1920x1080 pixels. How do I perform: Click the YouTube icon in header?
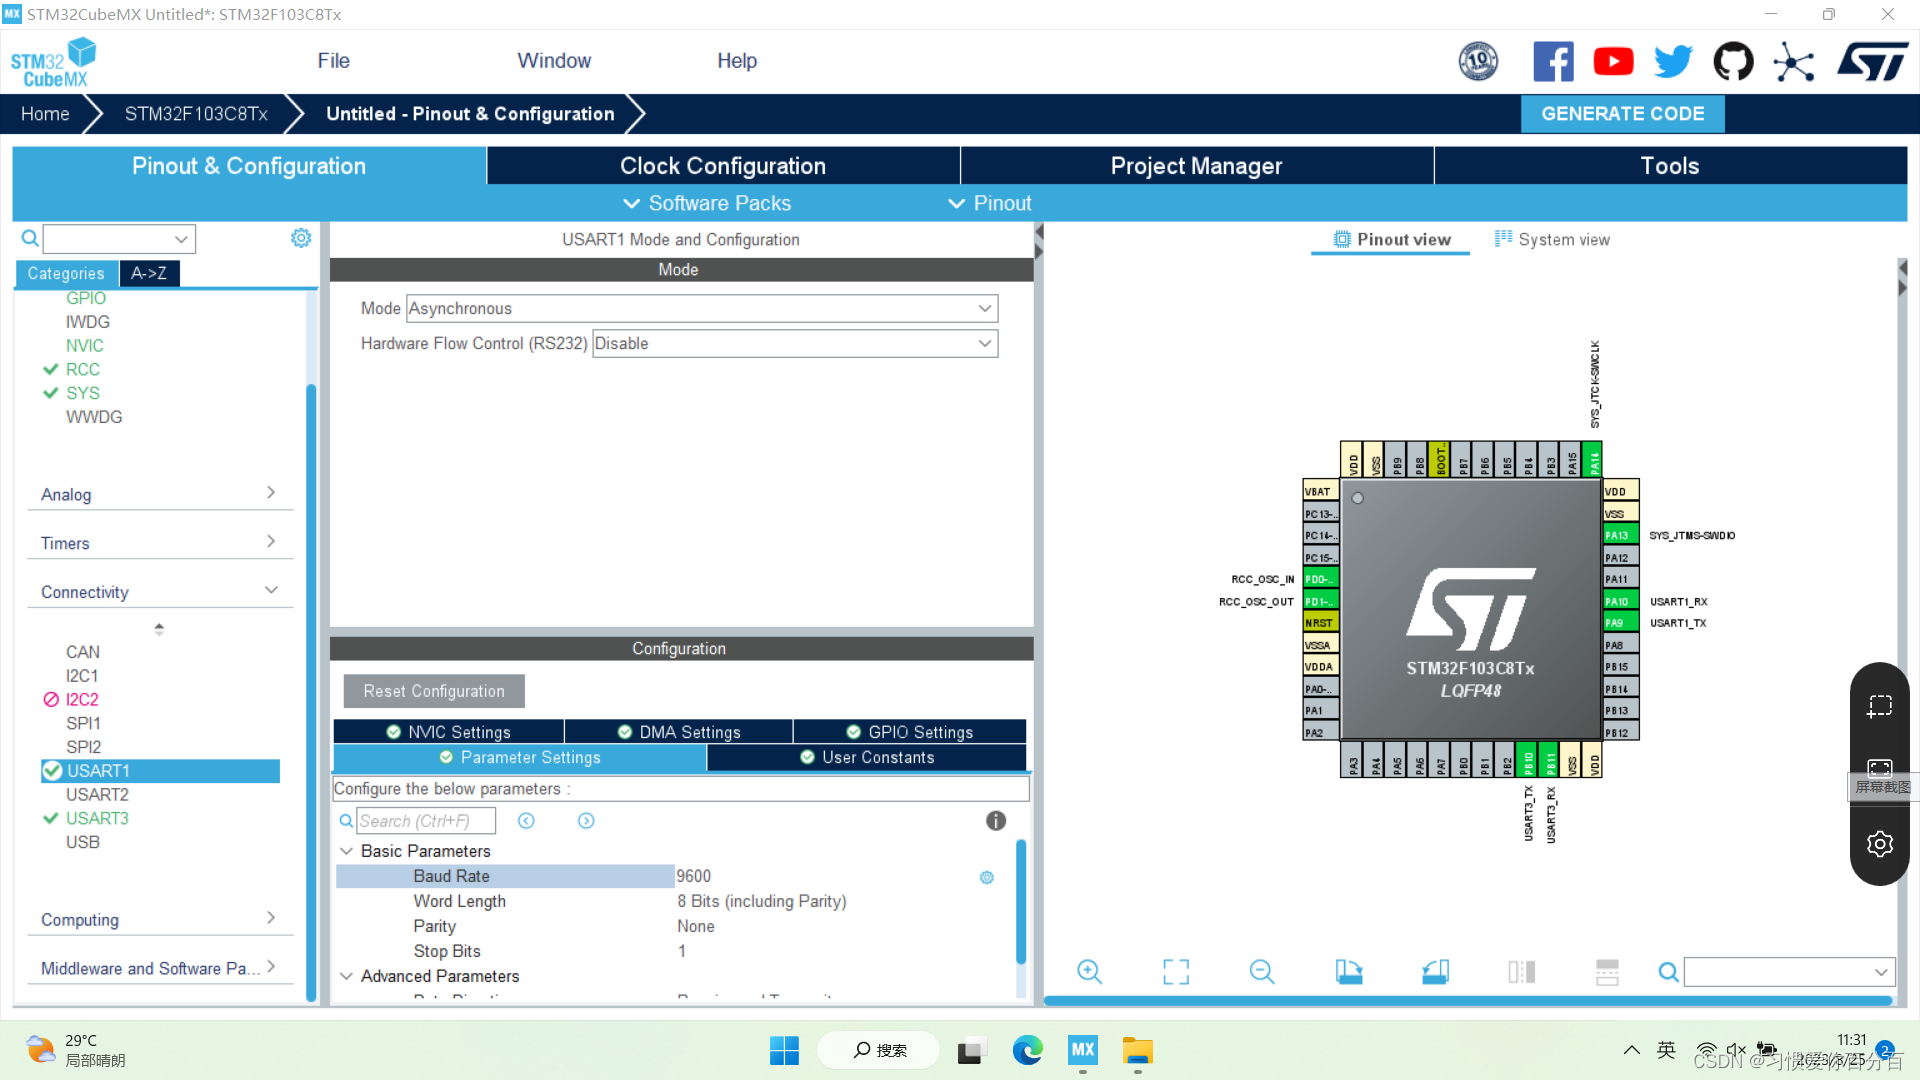click(1613, 62)
